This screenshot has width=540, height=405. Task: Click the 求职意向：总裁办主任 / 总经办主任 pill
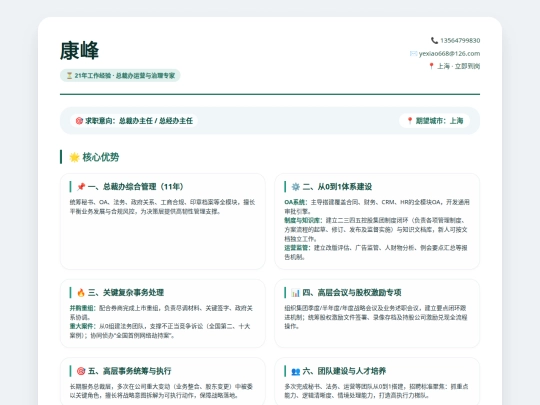click(134, 121)
